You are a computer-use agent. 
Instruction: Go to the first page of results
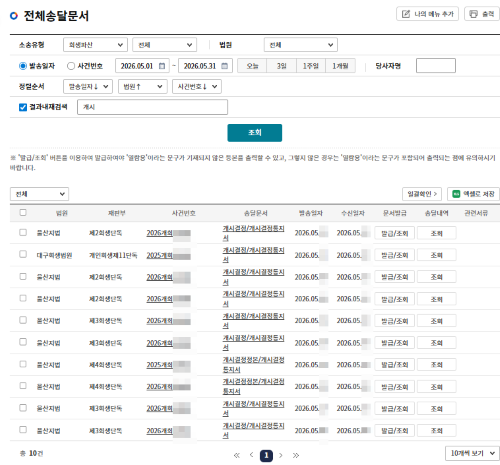point(237,455)
